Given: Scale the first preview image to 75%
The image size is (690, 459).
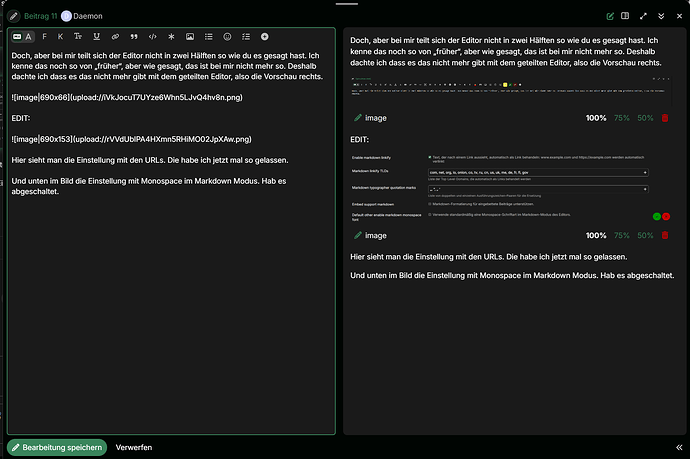Looking at the screenshot, I should (x=621, y=117).
